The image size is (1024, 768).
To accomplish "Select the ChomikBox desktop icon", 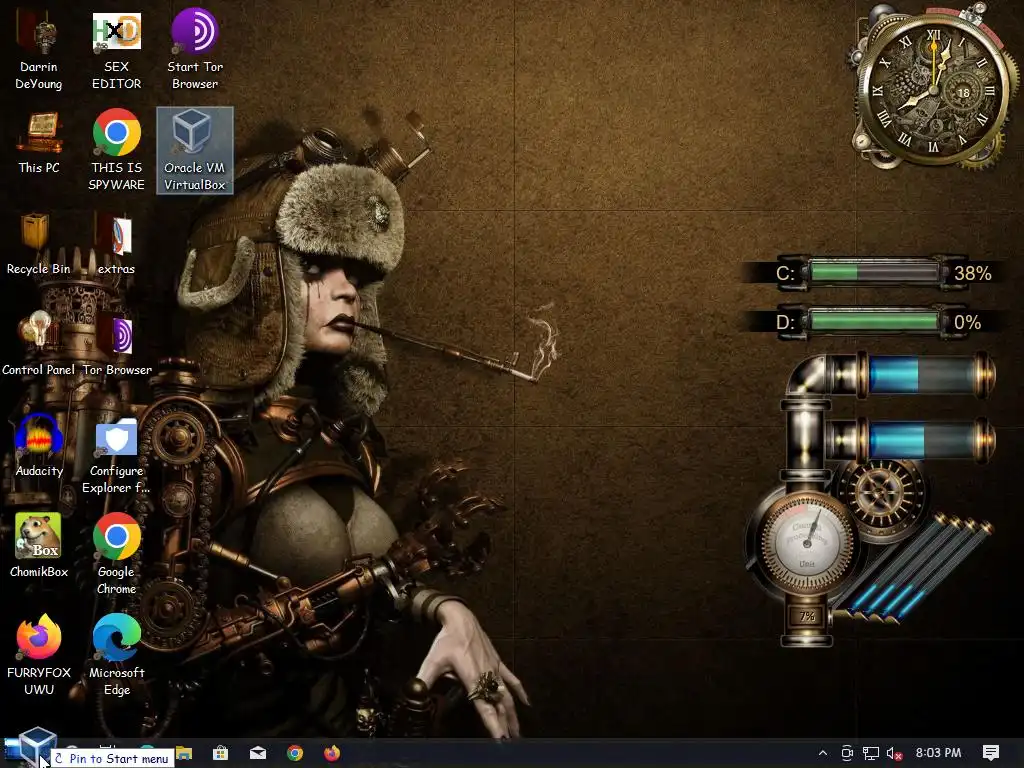I will pyautogui.click(x=39, y=546).
